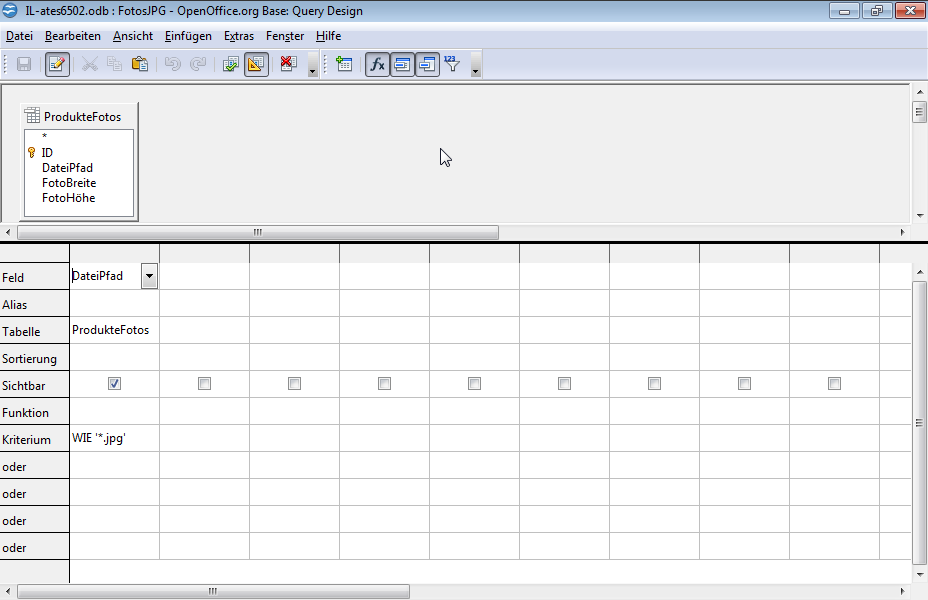The height and width of the screenshot is (600, 928).
Task: Click the primary key icon beside ID
Action: [32, 153]
